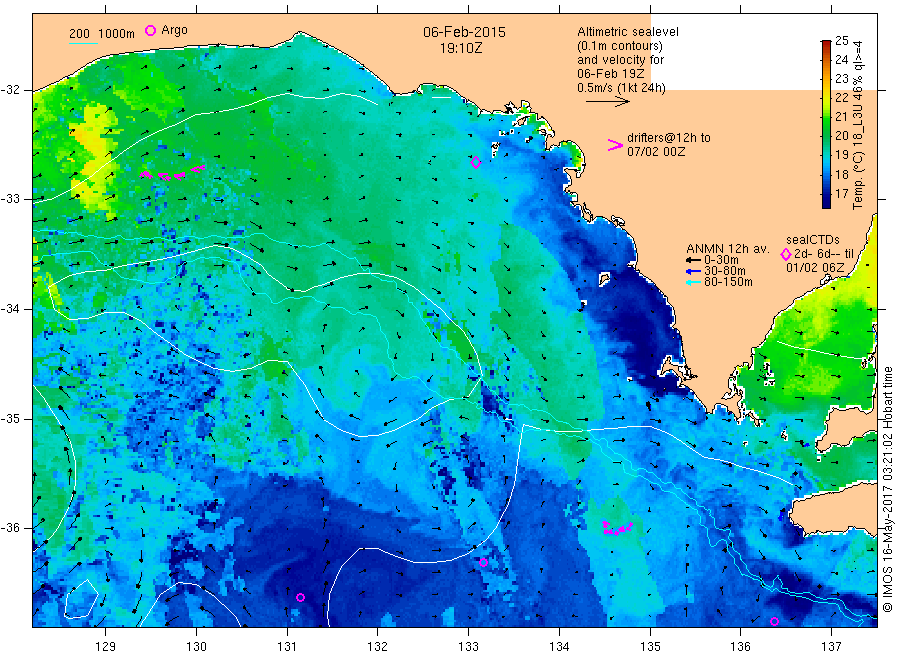Click the cyan 200m isobath legend line
The height and width of the screenshot is (660, 900).
[x=83, y=43]
